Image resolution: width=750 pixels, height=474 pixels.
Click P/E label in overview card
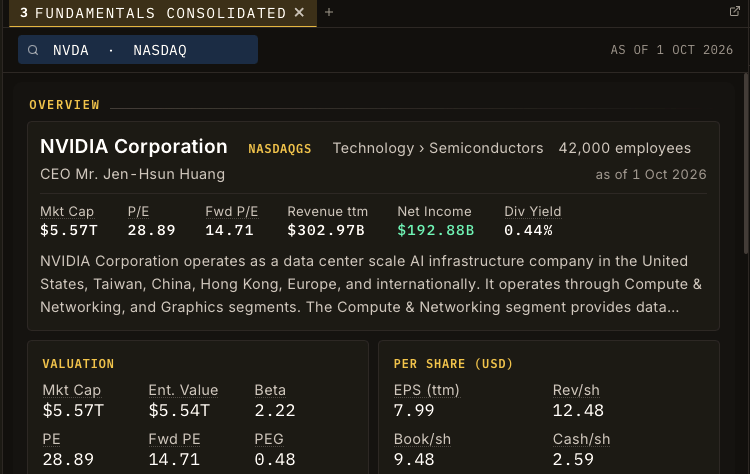click(x=139, y=211)
